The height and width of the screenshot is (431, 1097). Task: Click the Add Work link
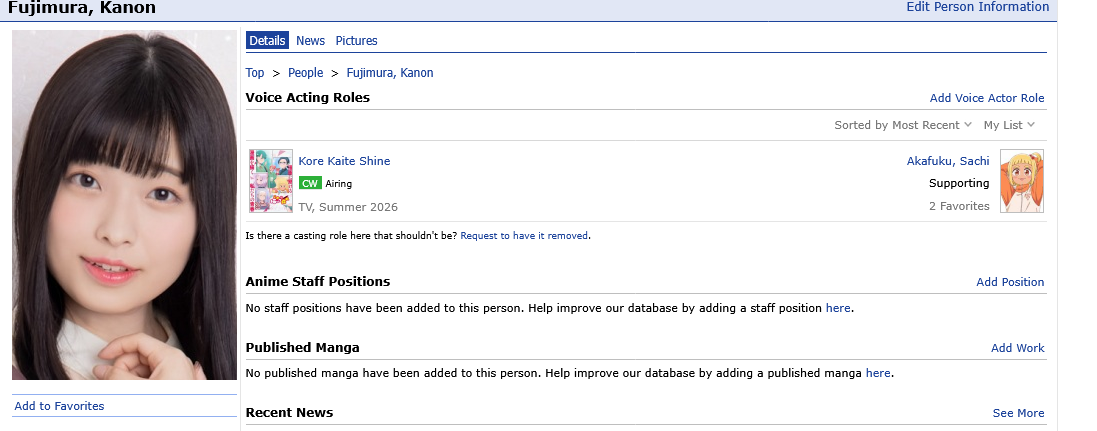point(1017,348)
